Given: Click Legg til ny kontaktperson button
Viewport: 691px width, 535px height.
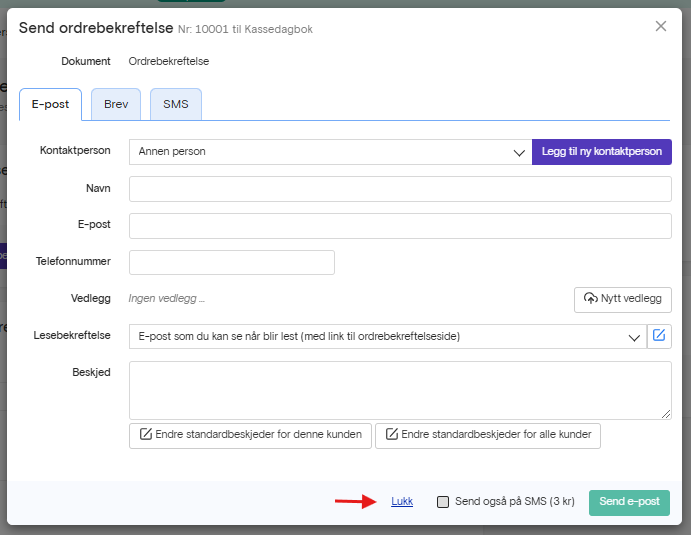Looking at the screenshot, I should [602, 152].
